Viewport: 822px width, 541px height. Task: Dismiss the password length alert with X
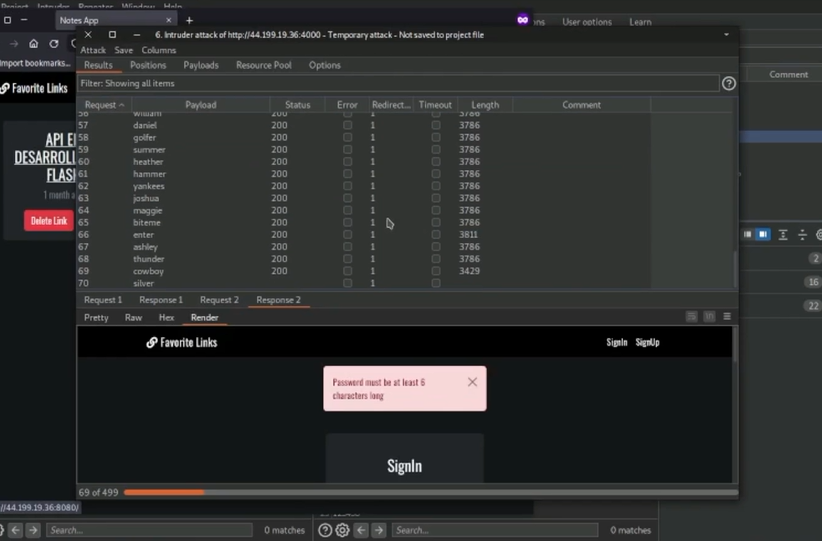click(472, 382)
